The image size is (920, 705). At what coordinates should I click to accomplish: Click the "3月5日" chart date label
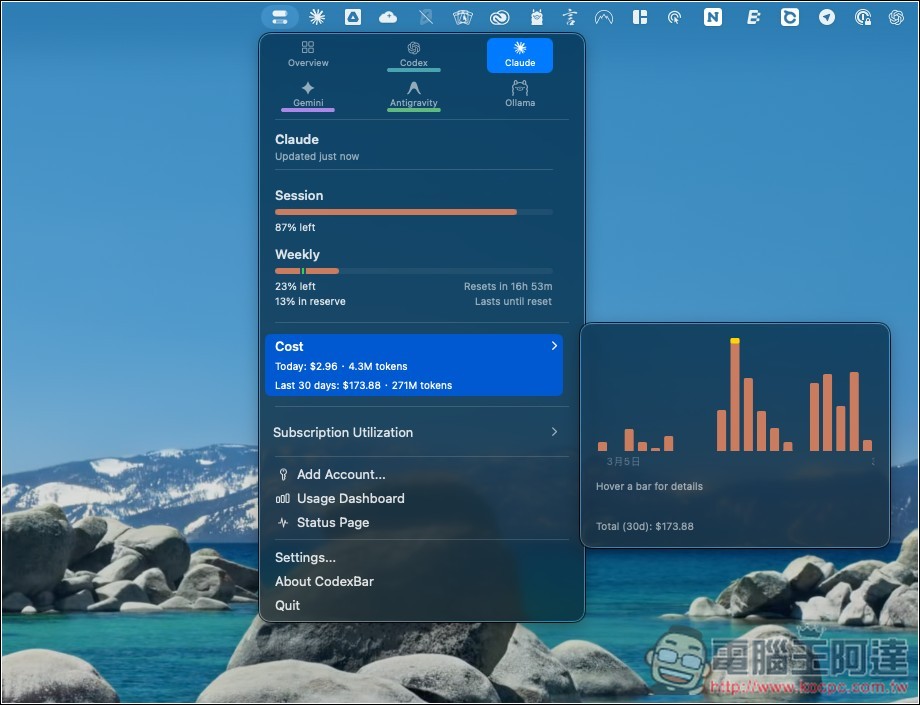(623, 462)
